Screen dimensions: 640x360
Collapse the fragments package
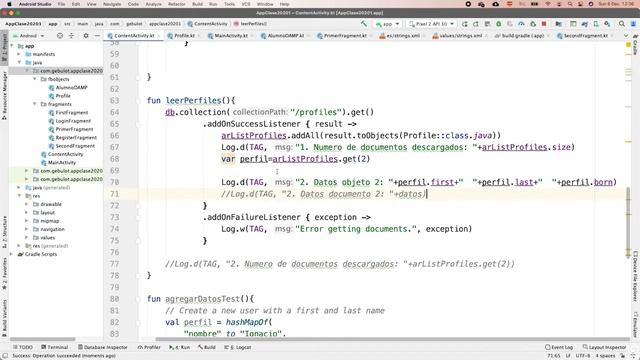click(x=35, y=104)
